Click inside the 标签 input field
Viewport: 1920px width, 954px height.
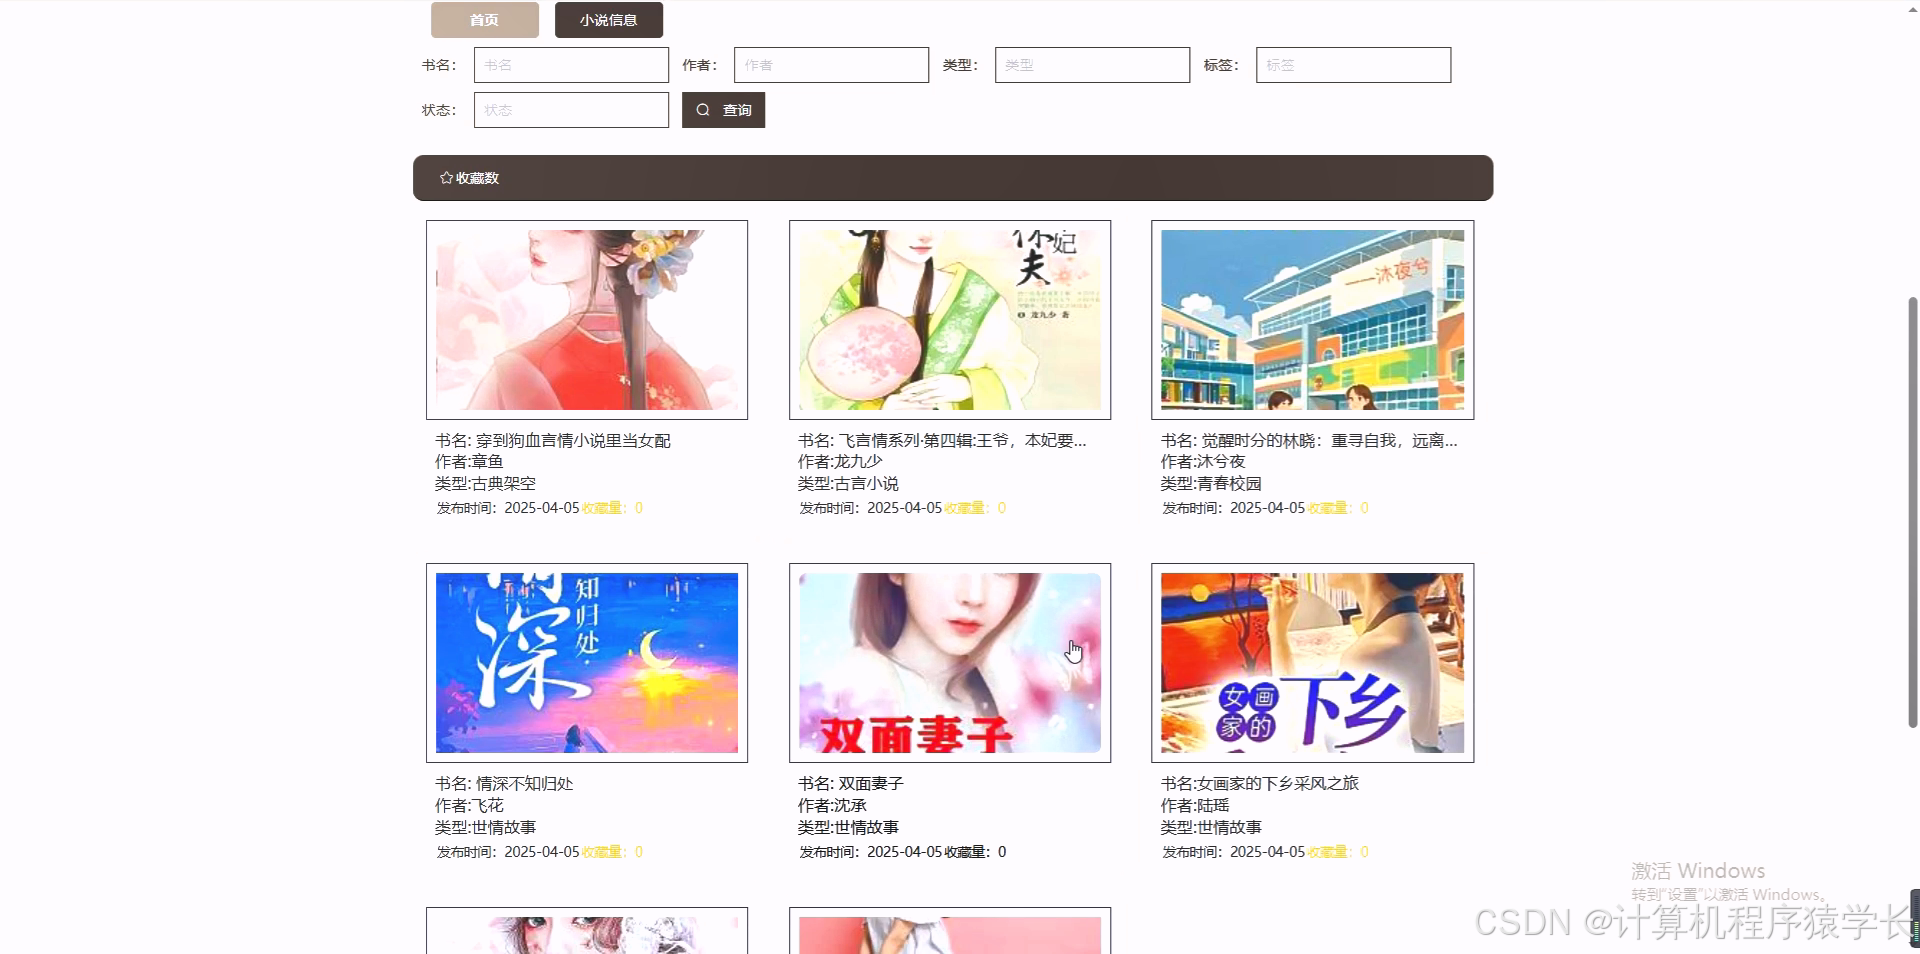pyautogui.click(x=1353, y=64)
